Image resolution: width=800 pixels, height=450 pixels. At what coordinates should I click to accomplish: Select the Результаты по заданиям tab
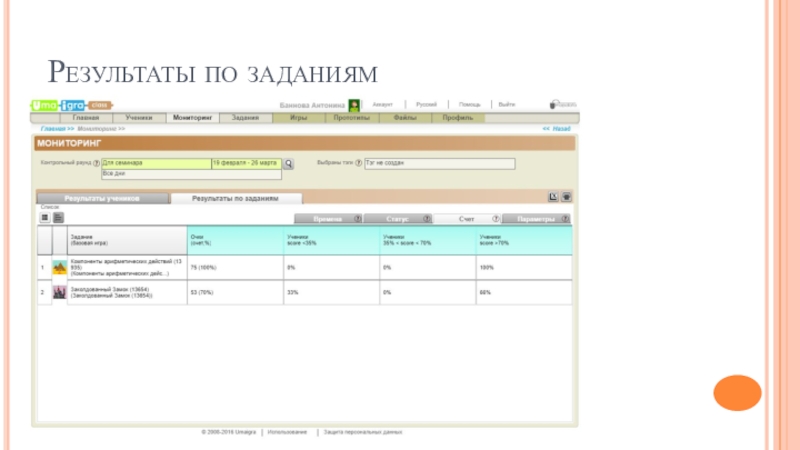pos(236,198)
